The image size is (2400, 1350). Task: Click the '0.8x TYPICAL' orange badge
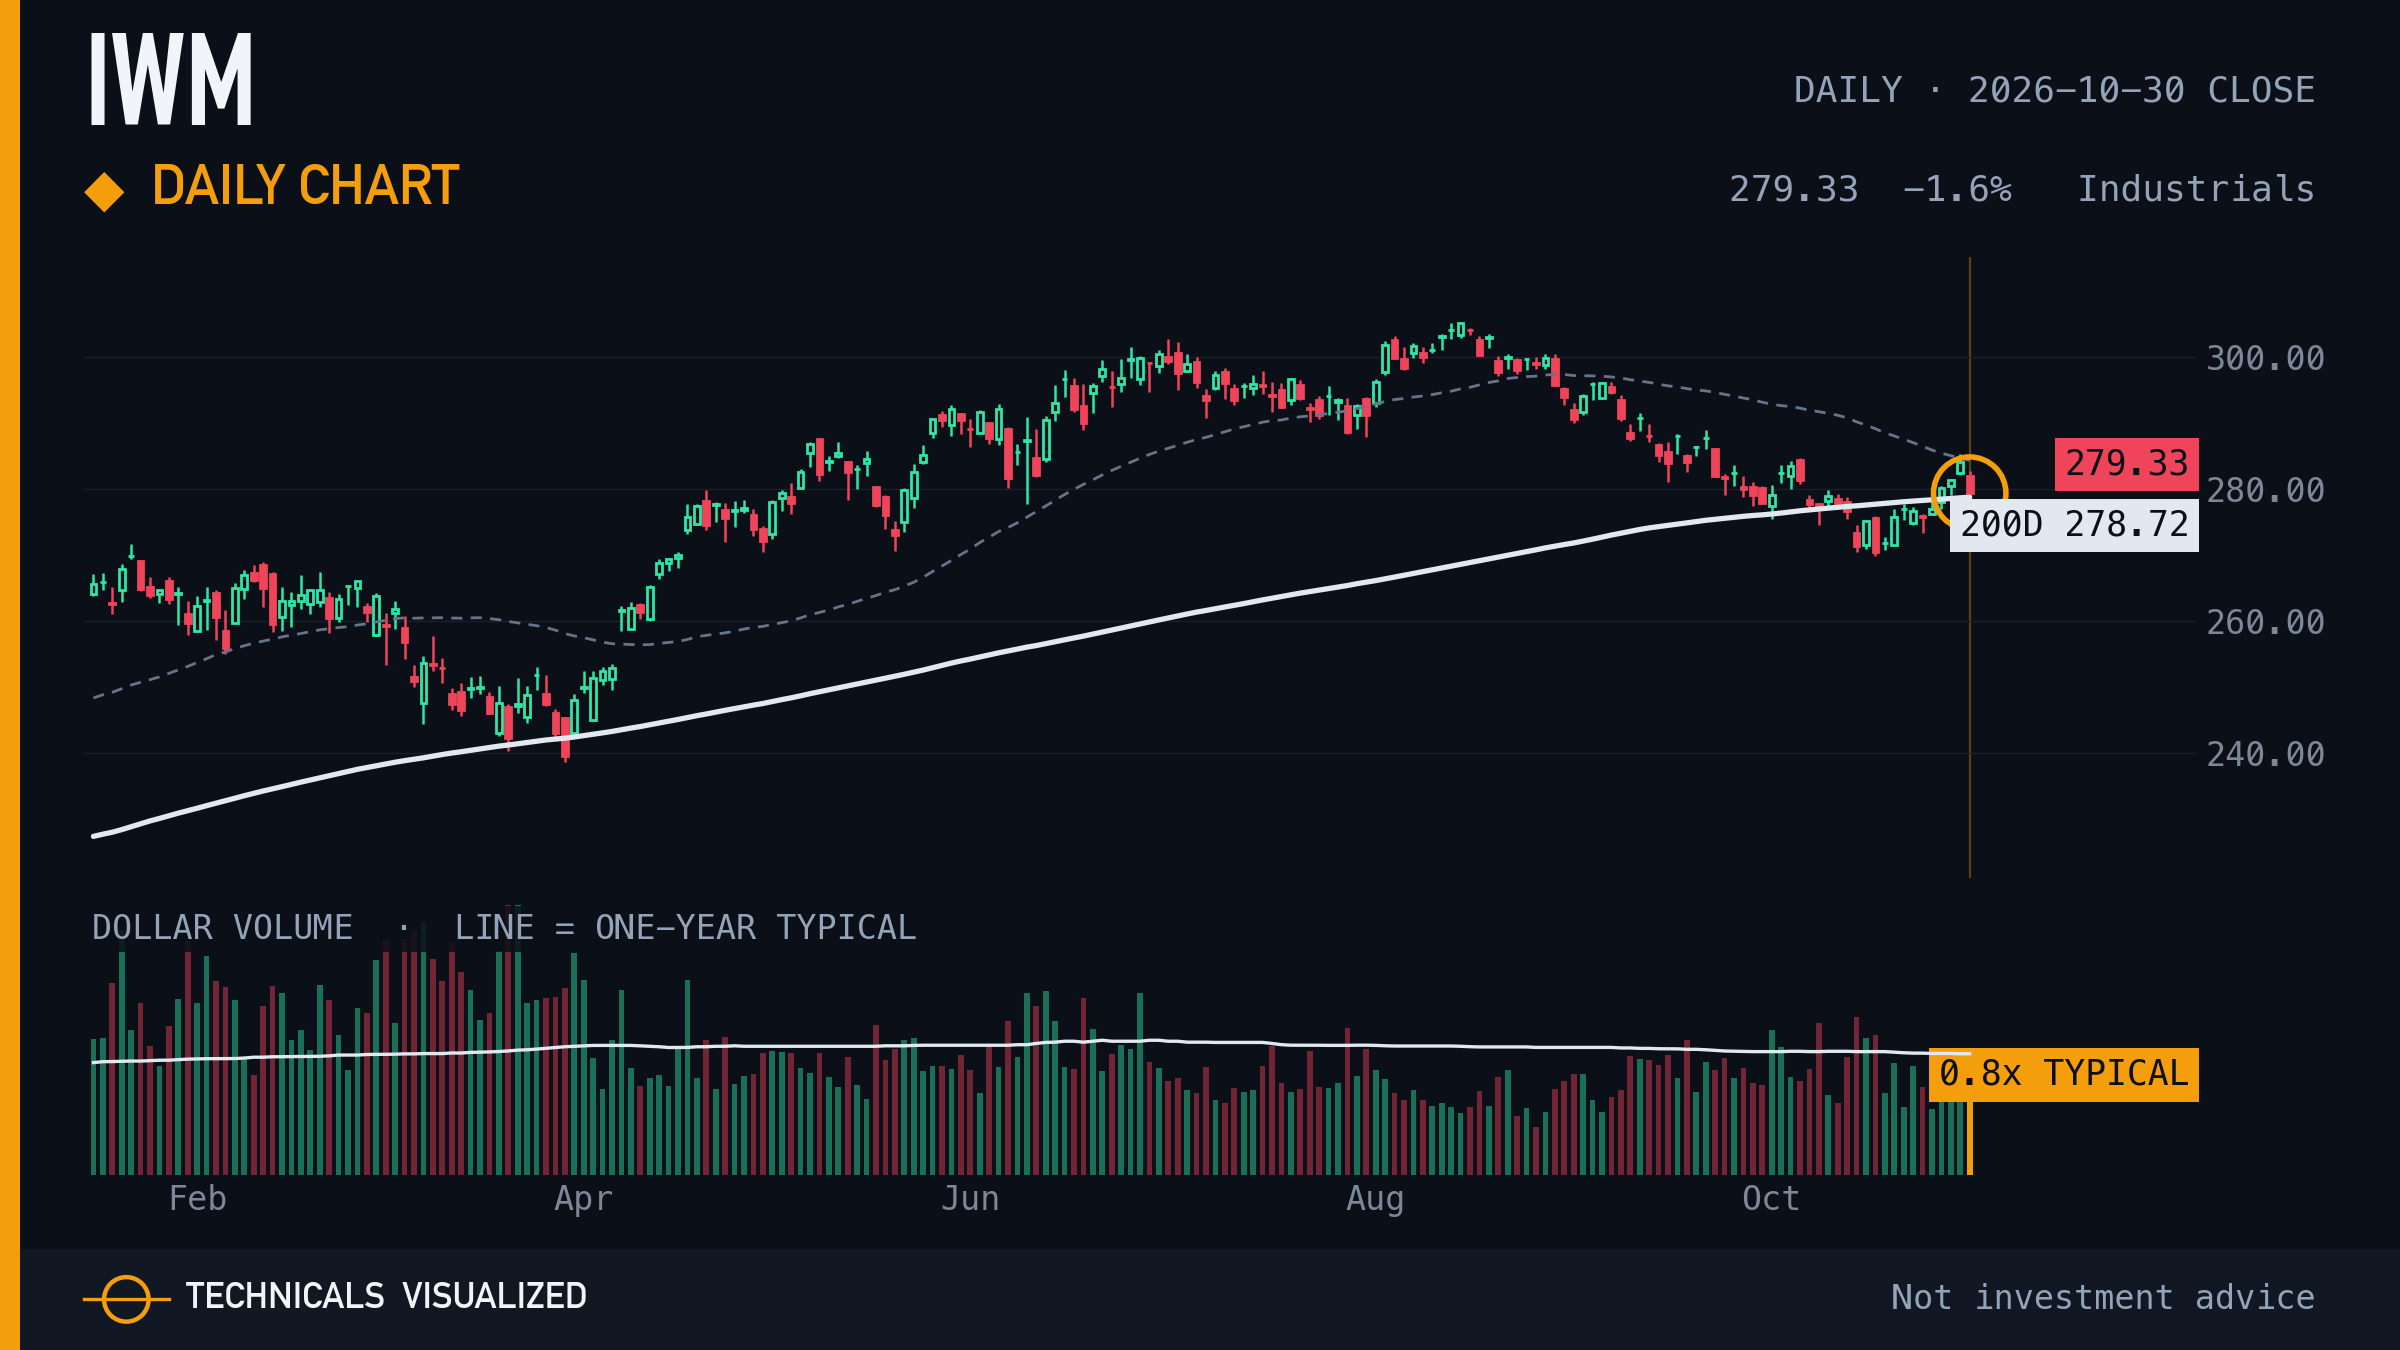coord(2064,1074)
